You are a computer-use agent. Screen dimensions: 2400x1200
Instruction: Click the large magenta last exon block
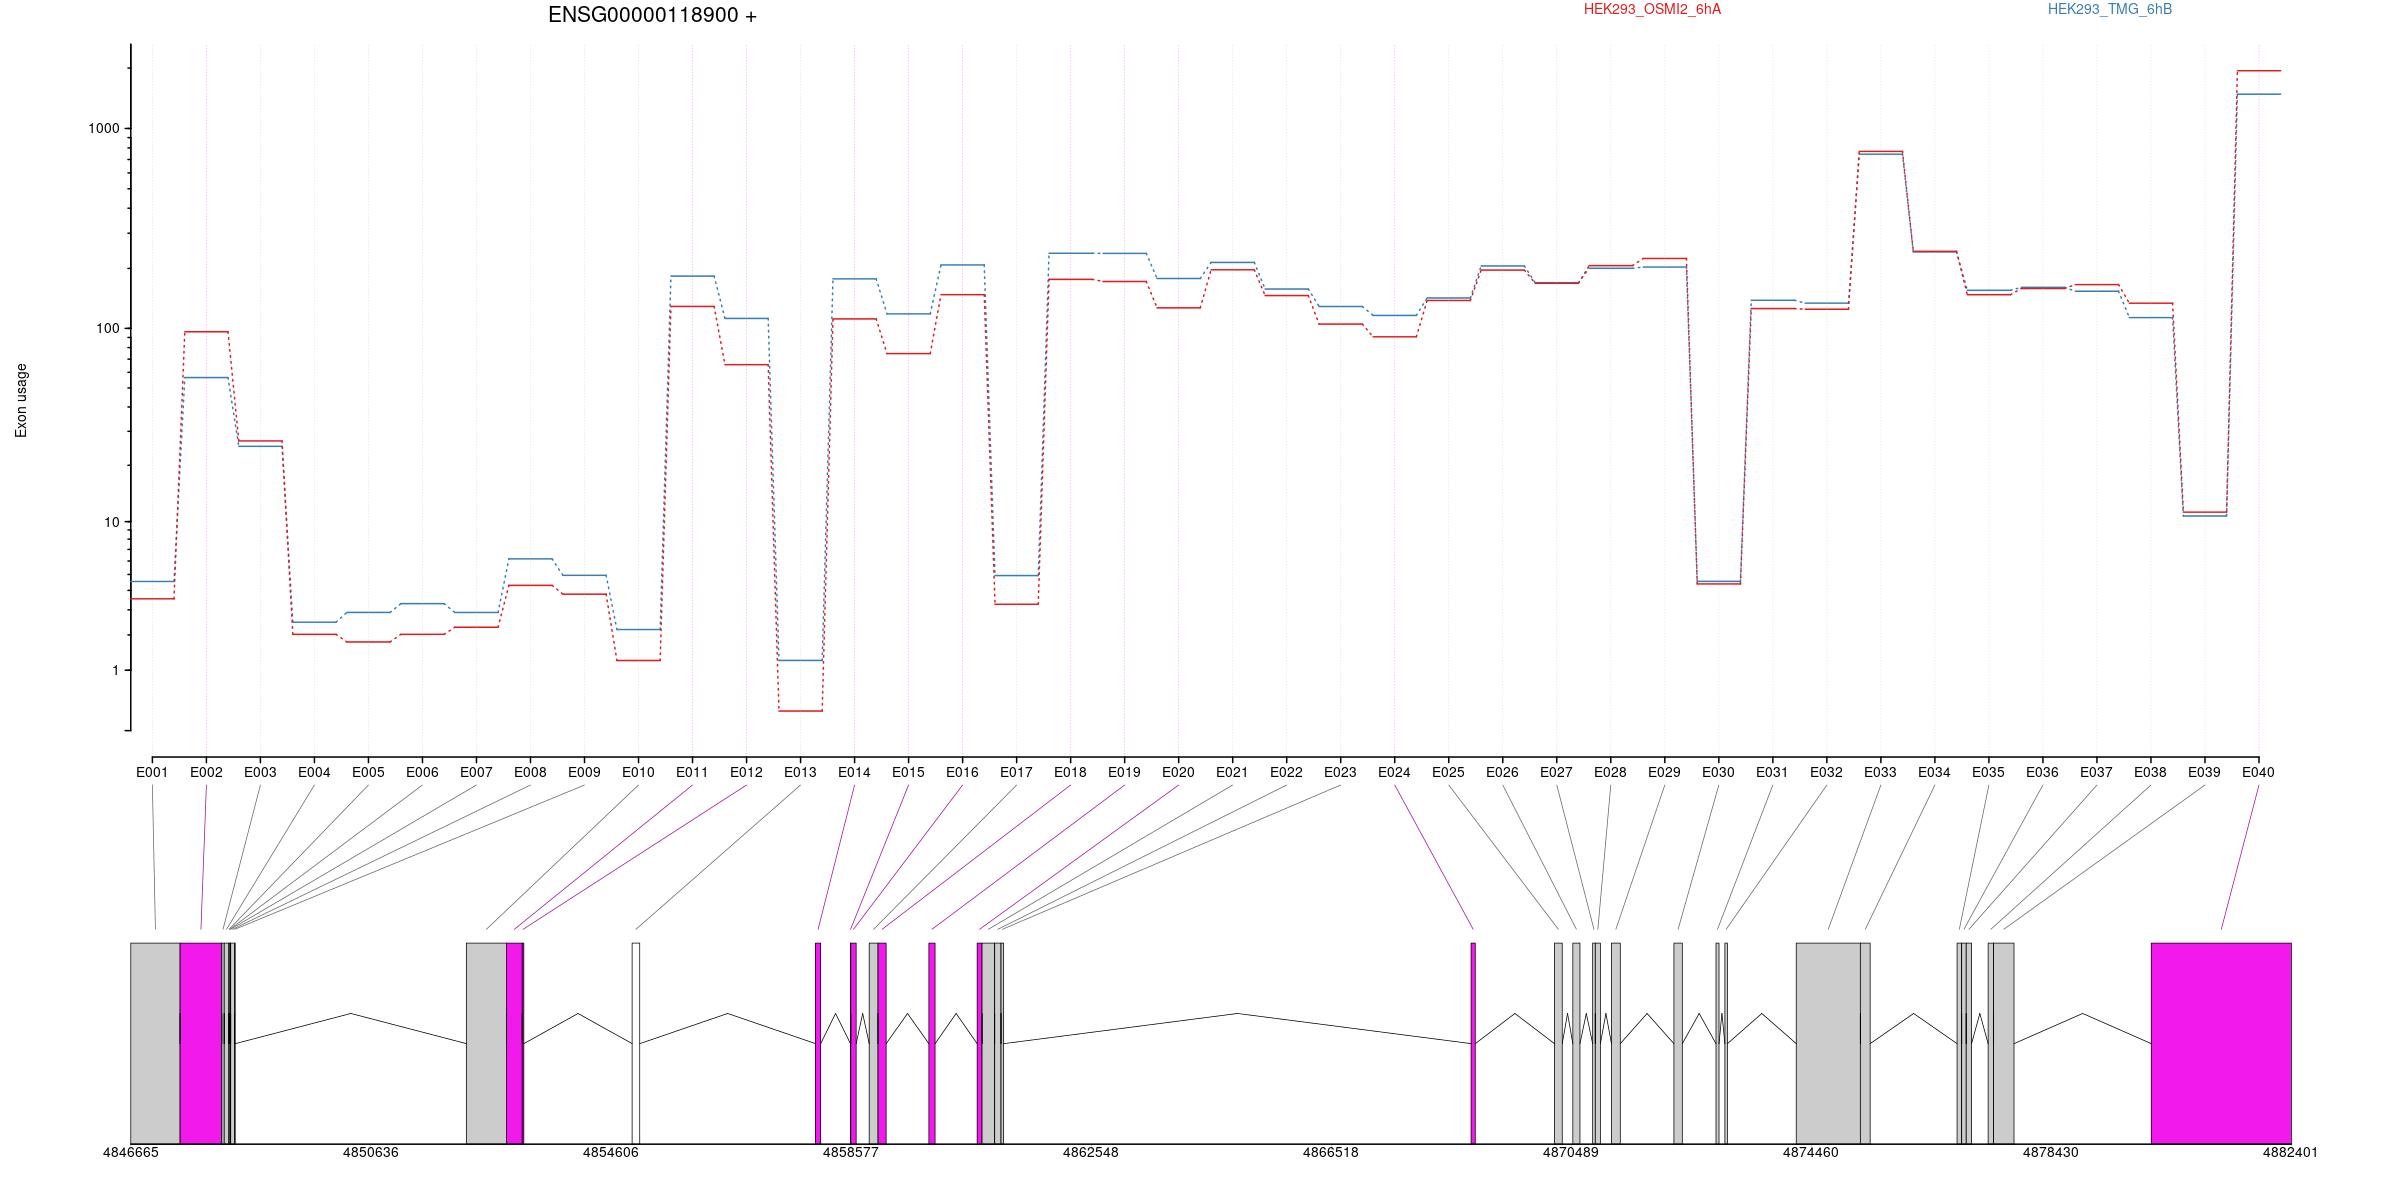point(2221,1043)
